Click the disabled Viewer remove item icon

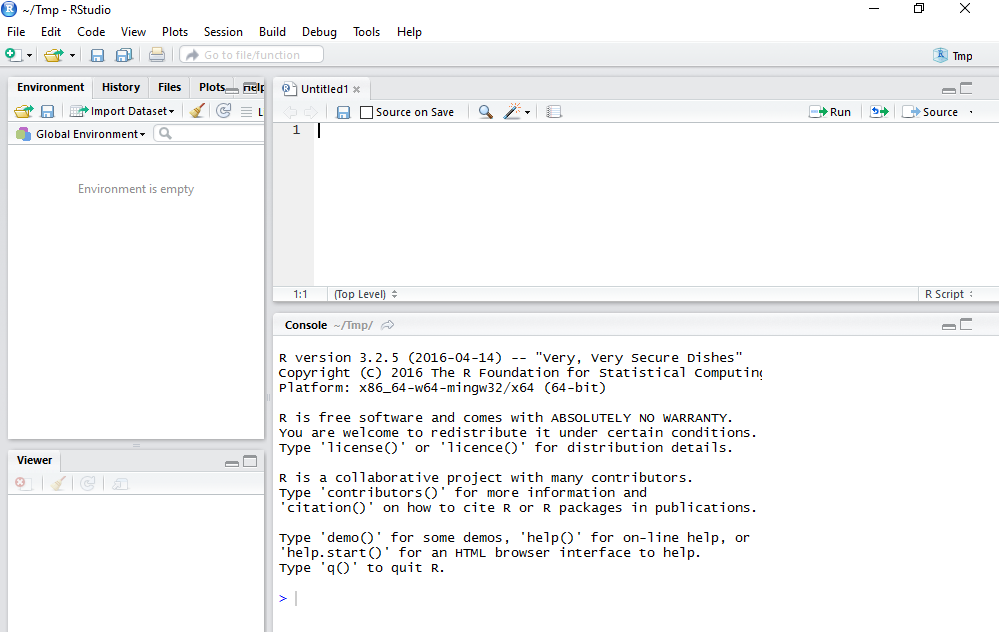click(24, 484)
